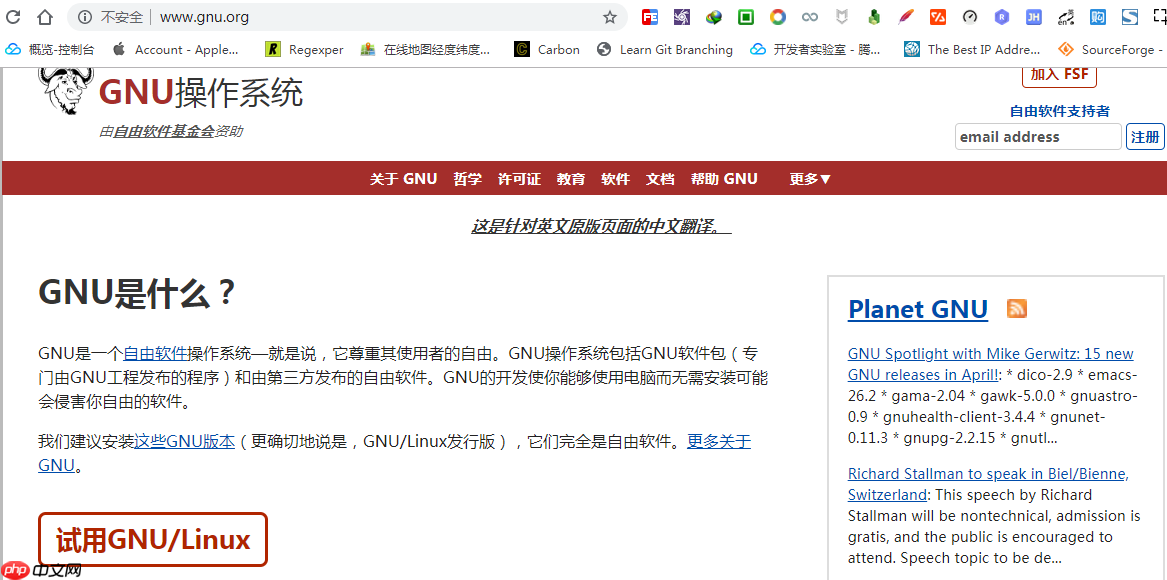Open the infinity (Momentum) extension icon
Image resolution: width=1167 pixels, height=580 pixels.
click(x=810, y=16)
